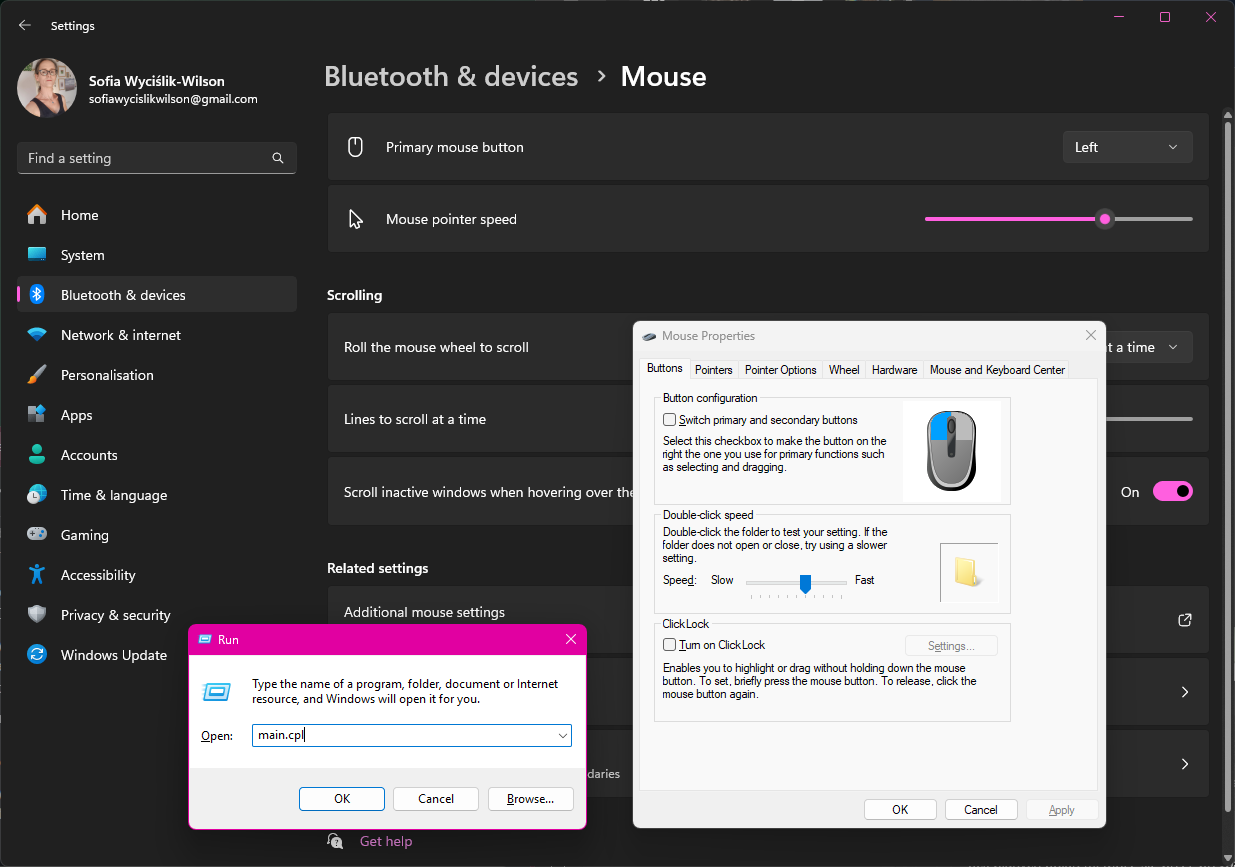
Task: Select the Mouse and Keyboard Center tab
Action: tap(997, 370)
